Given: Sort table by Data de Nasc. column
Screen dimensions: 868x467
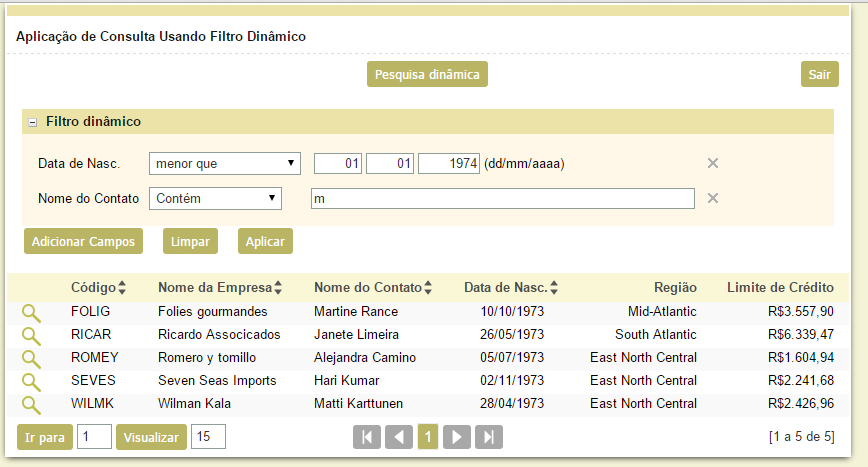Looking at the screenshot, I should coord(510,288).
